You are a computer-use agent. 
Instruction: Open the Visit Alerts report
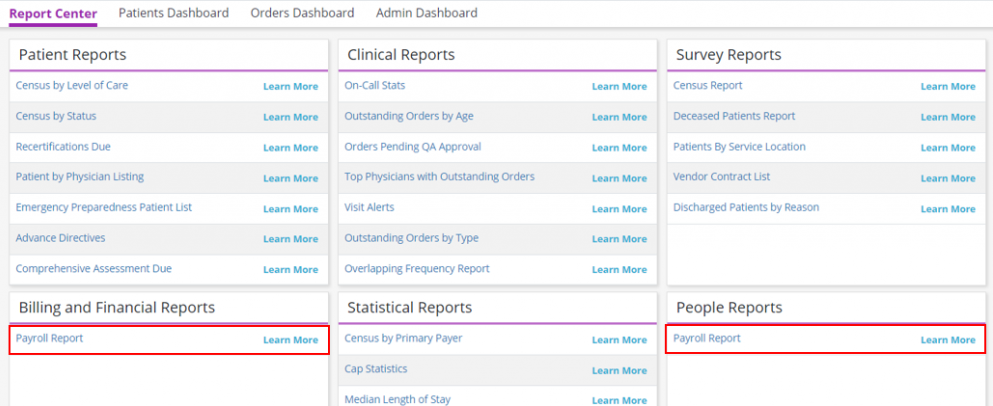tap(370, 208)
